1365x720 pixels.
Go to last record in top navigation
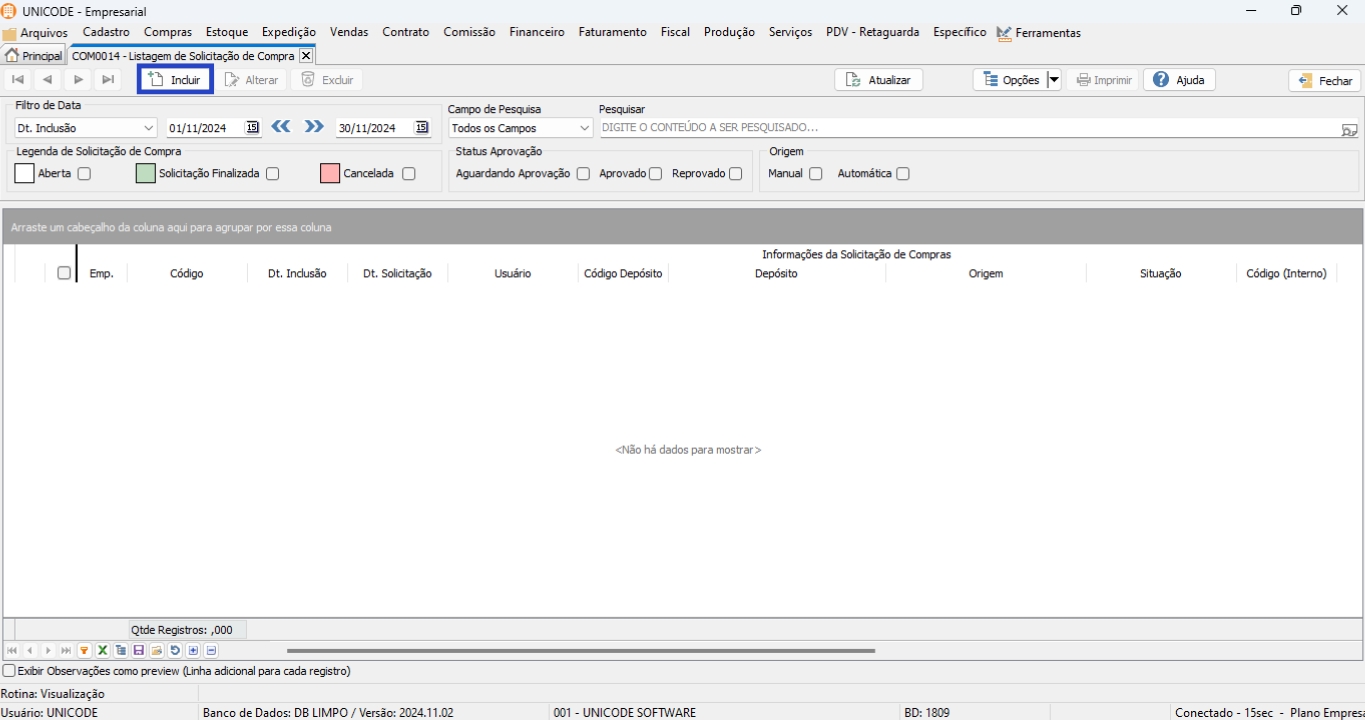(109, 80)
